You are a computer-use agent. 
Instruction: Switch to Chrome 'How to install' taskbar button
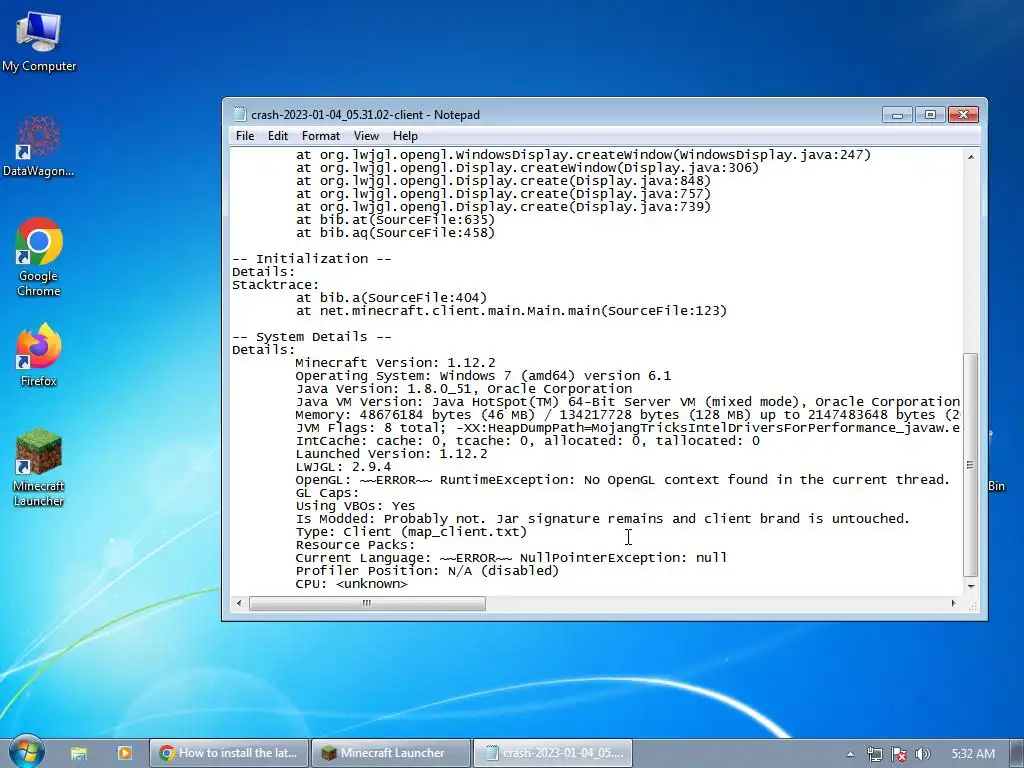click(x=229, y=753)
